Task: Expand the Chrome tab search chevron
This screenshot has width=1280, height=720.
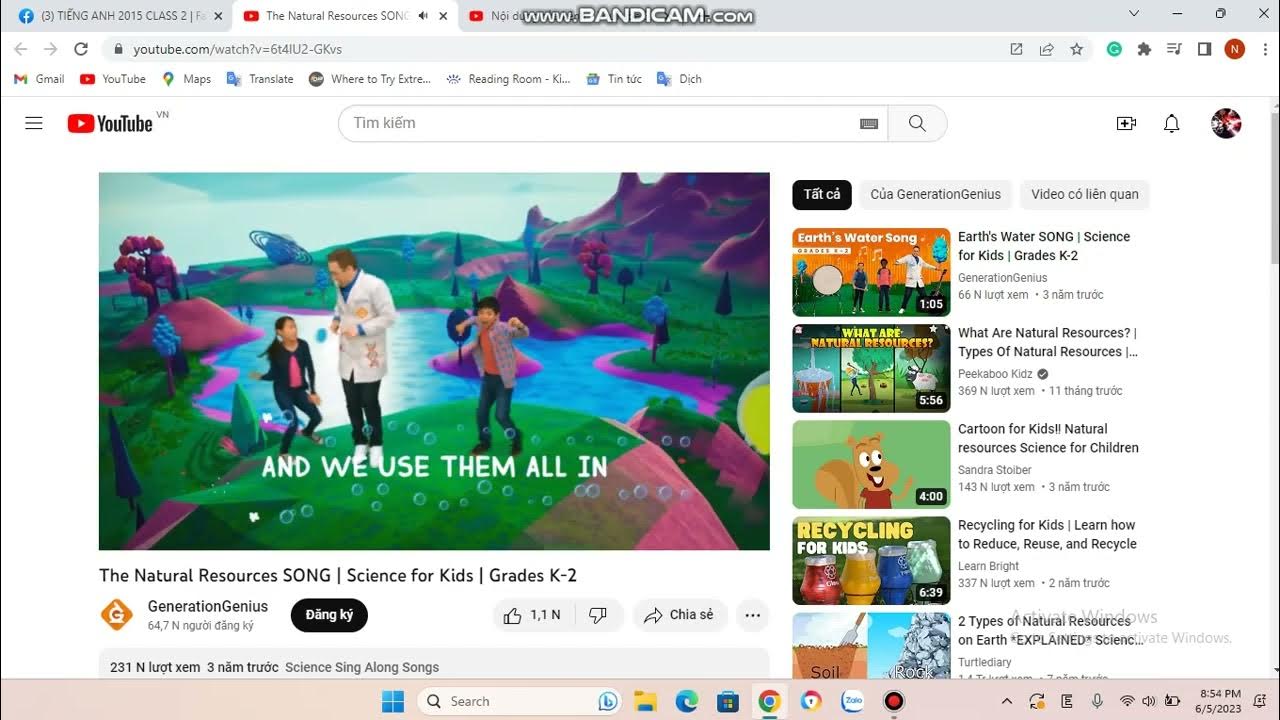Action: 1133,14
